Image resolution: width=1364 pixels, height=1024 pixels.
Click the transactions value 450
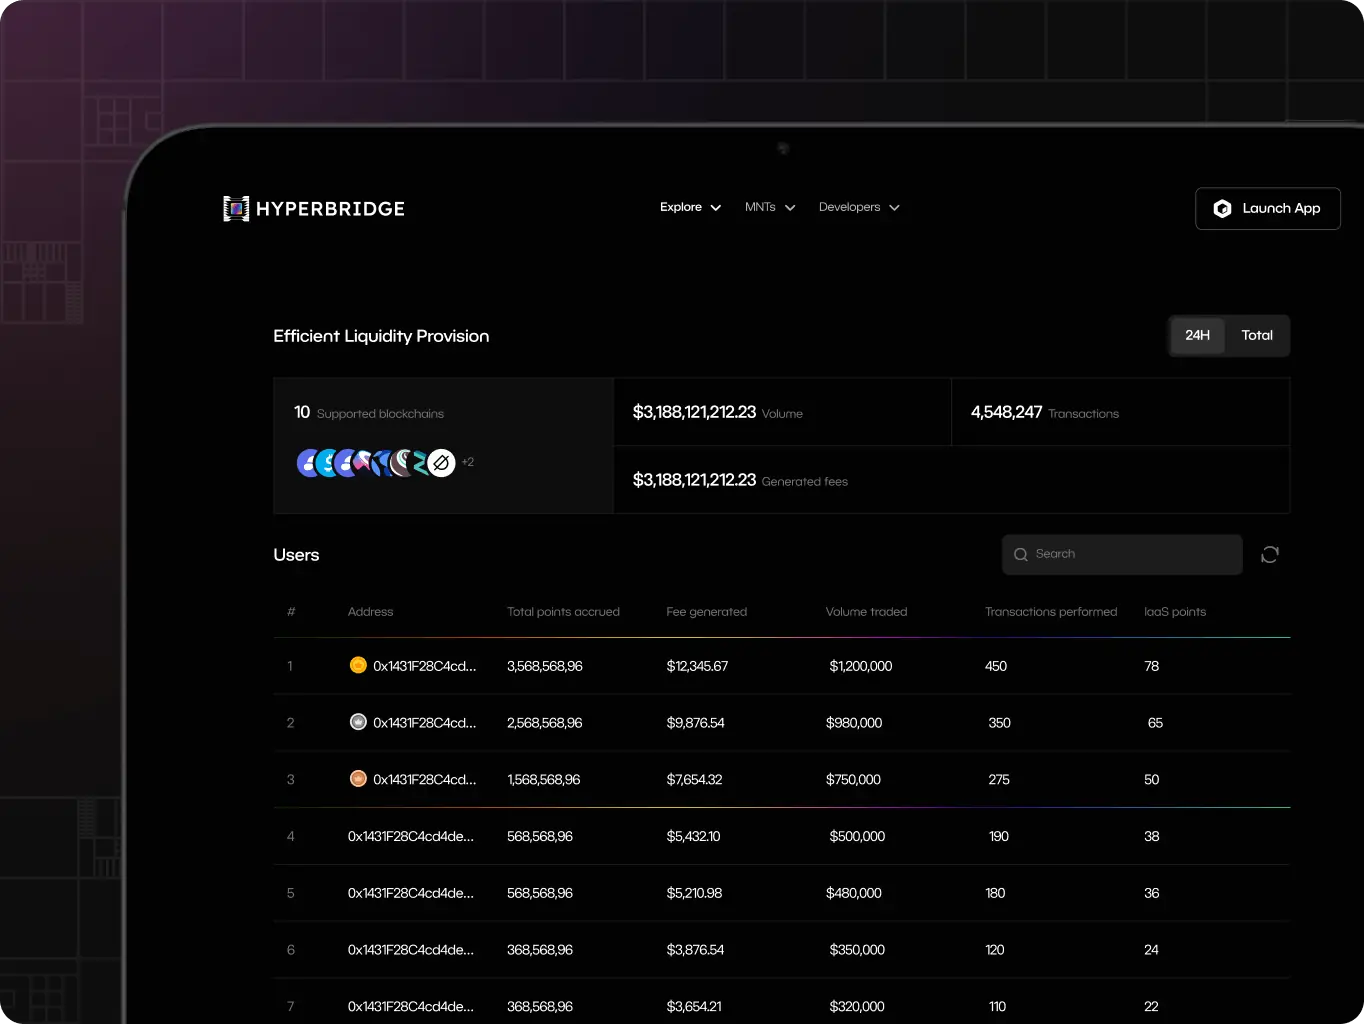pos(996,665)
